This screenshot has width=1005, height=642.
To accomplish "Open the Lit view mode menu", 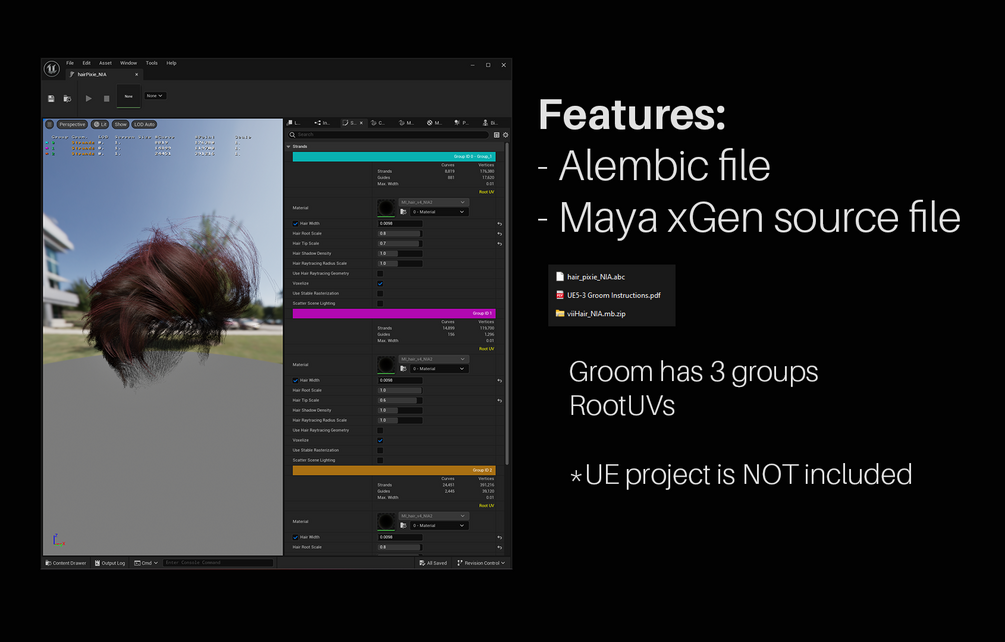I will point(100,124).
